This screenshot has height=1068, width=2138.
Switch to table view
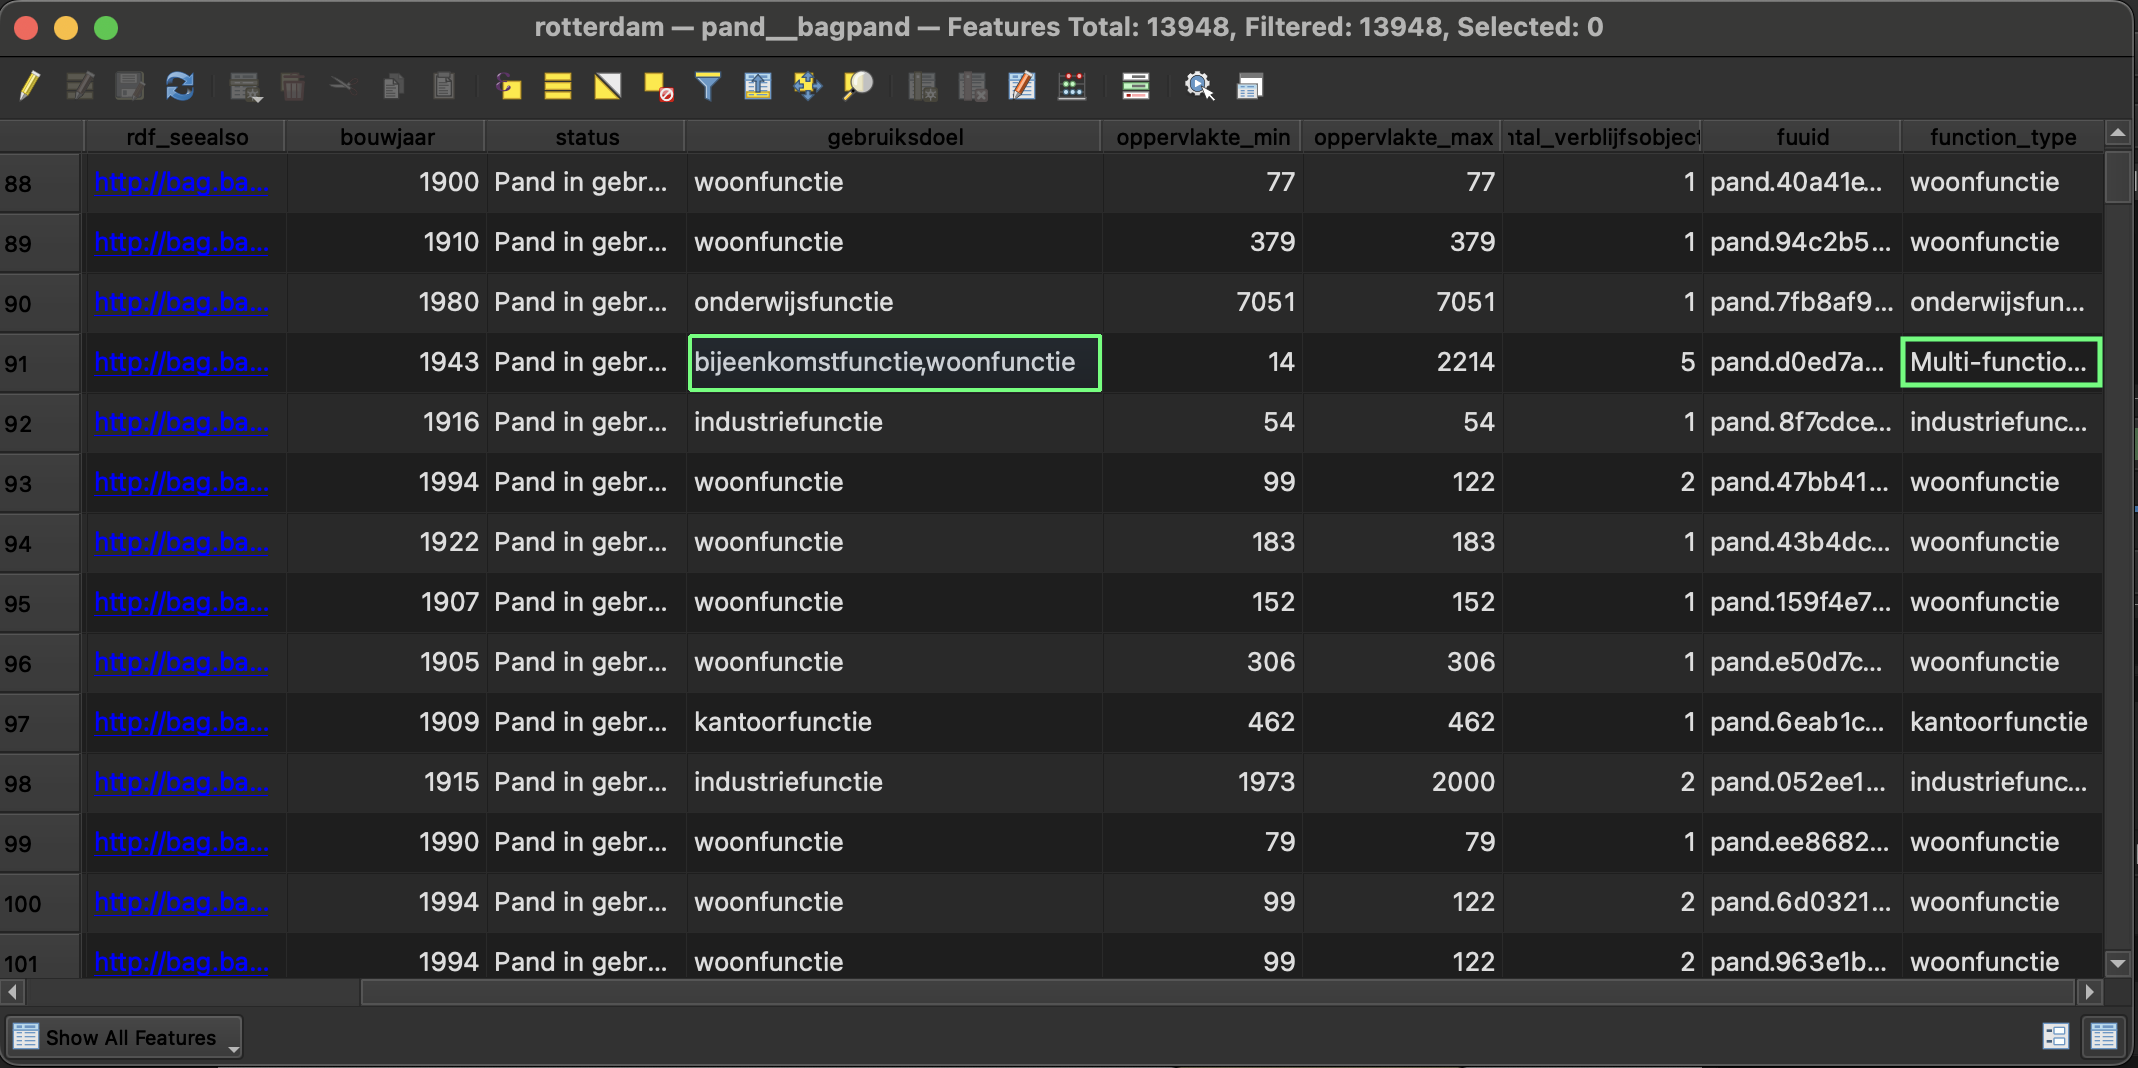pos(2104,1036)
